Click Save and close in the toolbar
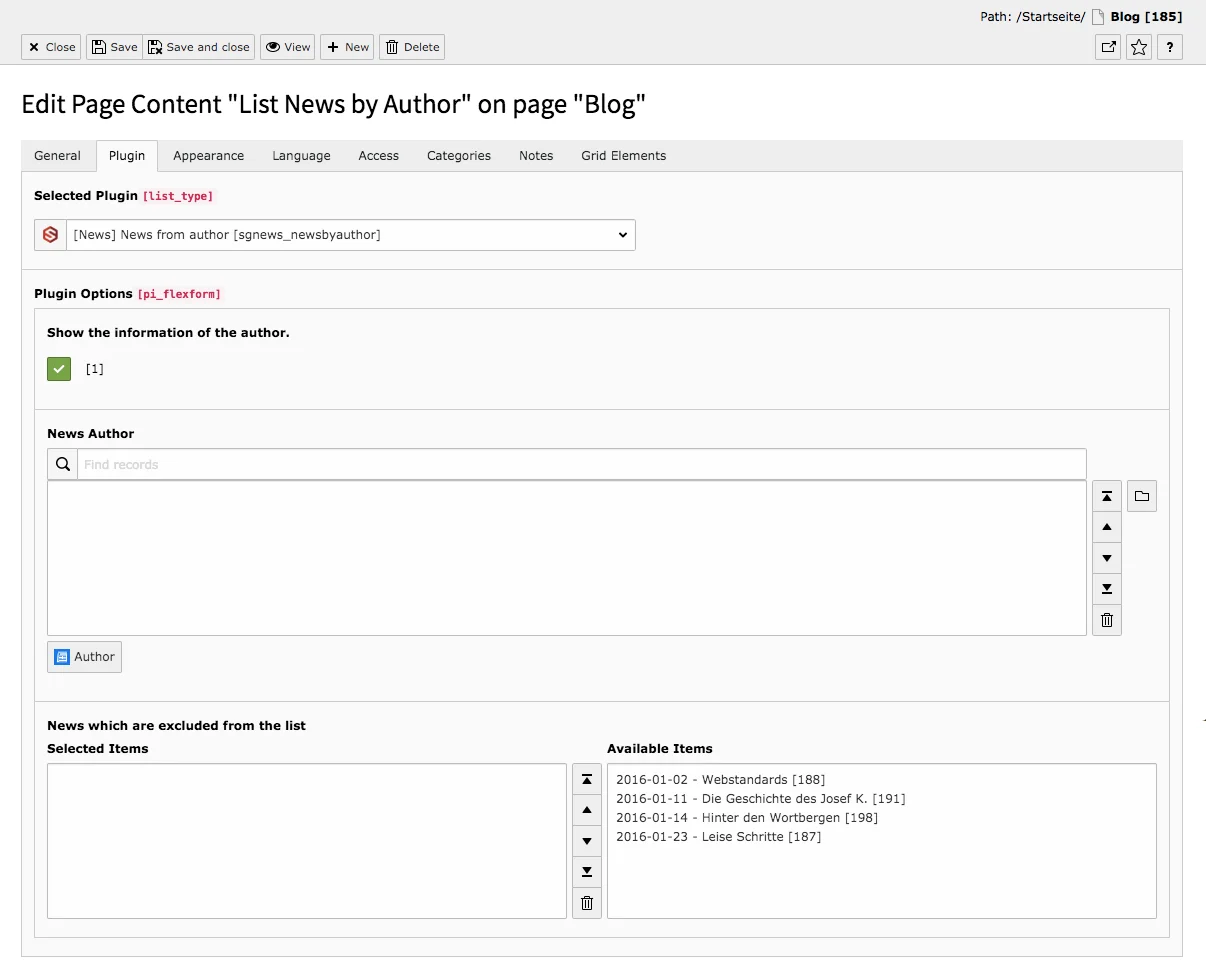This screenshot has width=1206, height=962. tap(199, 47)
